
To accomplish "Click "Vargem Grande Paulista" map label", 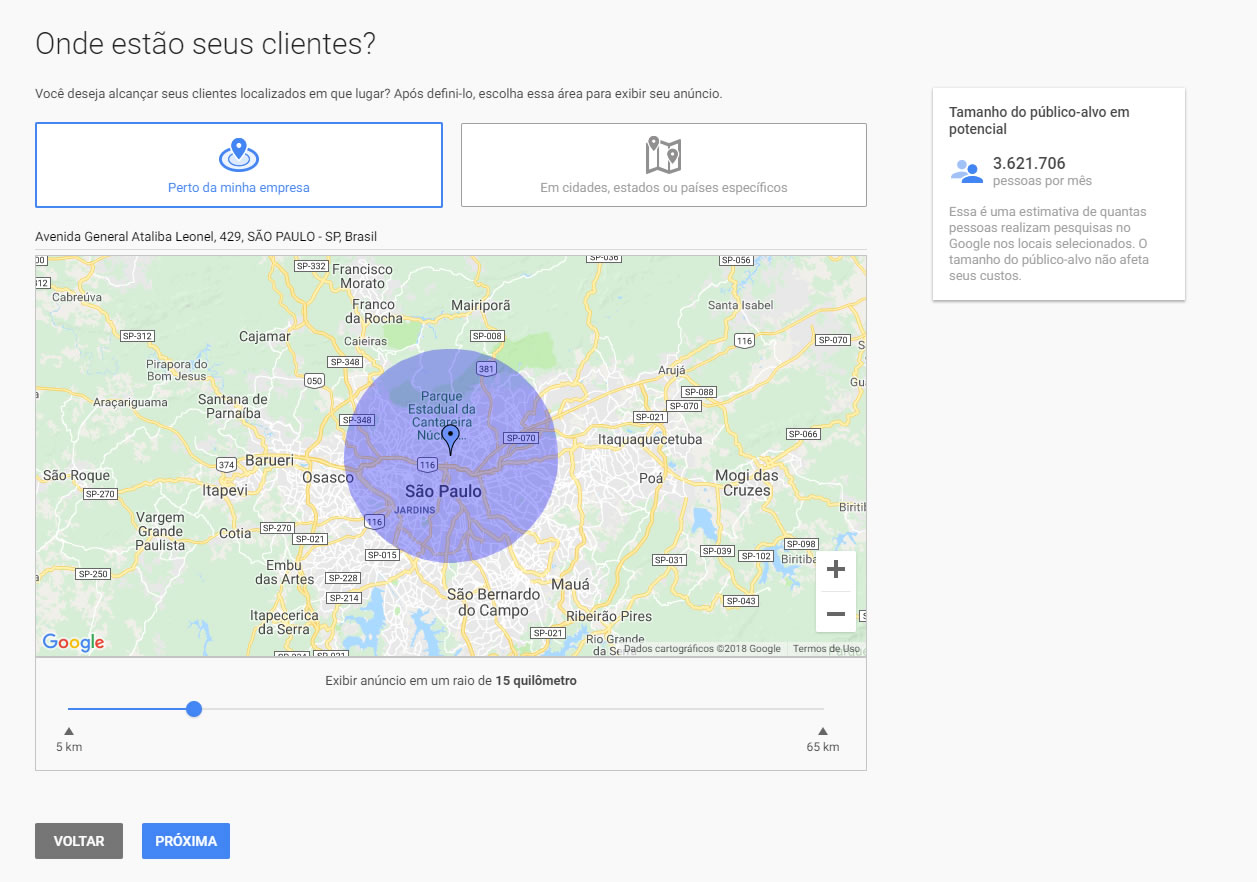I will click(160, 532).
